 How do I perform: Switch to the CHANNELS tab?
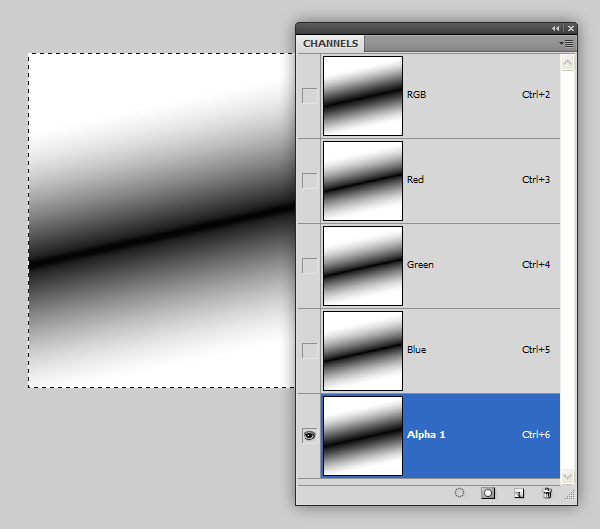[x=330, y=44]
